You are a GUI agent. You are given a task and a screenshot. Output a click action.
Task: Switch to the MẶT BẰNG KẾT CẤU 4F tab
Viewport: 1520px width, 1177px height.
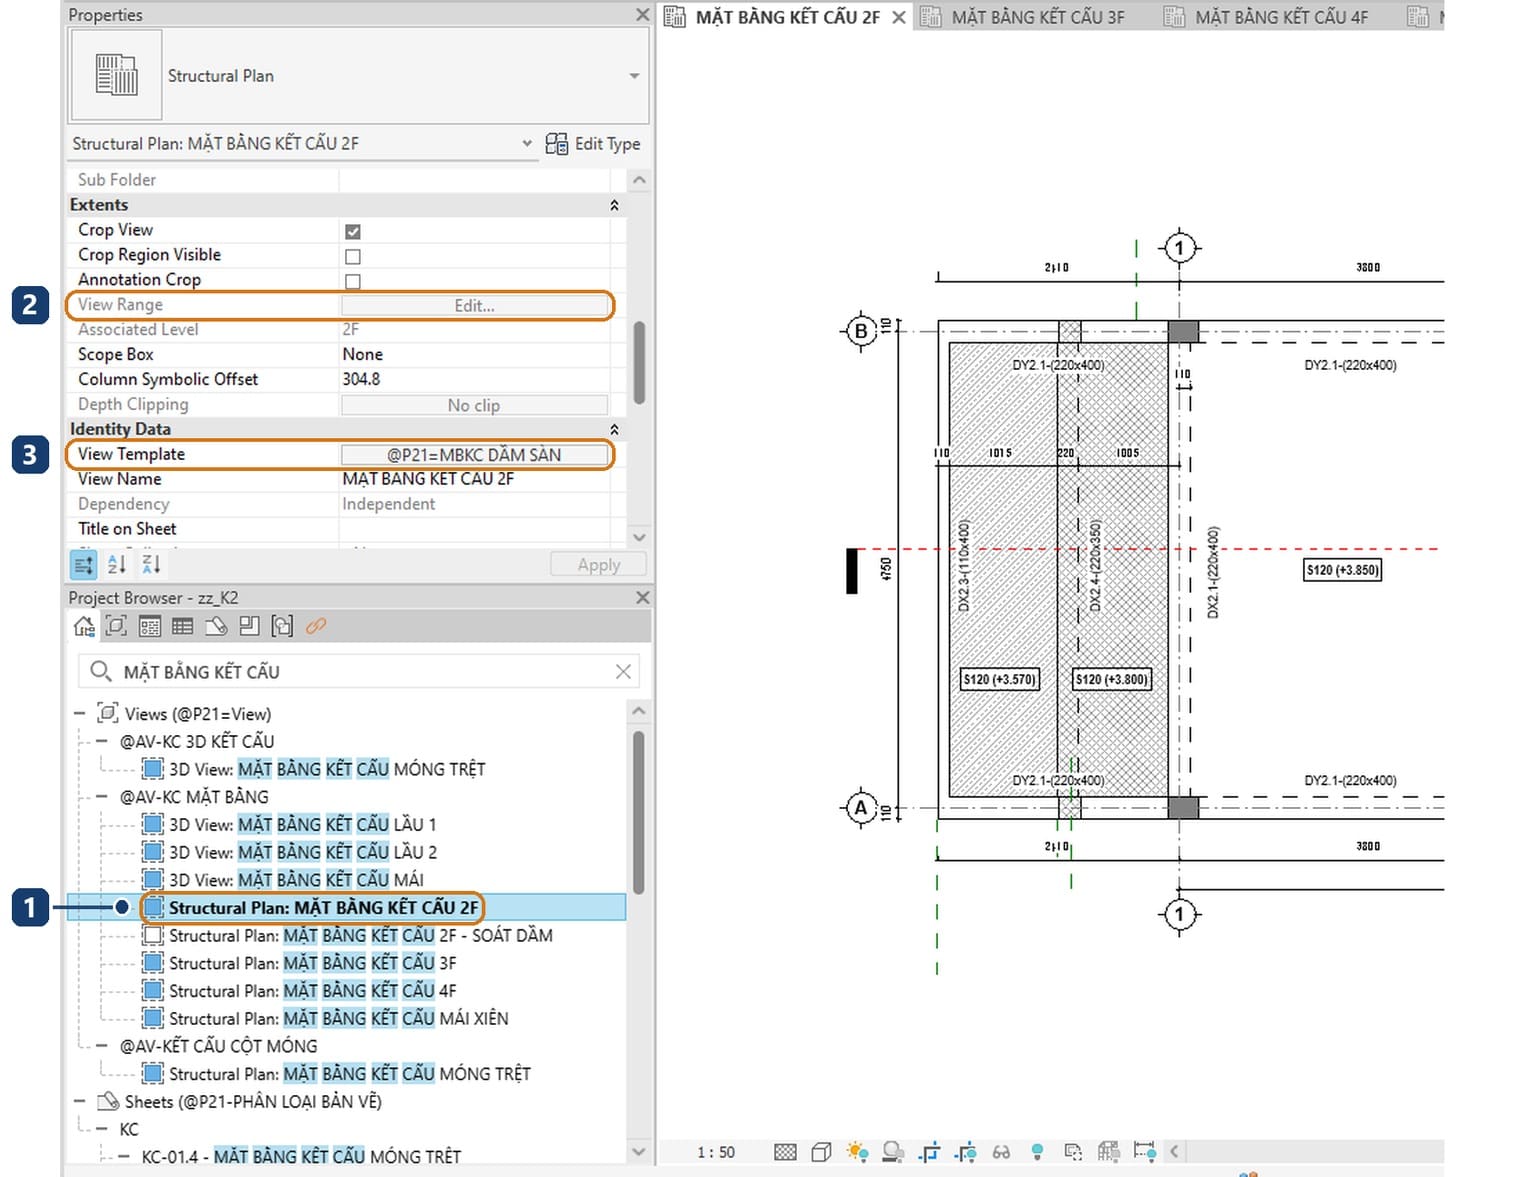coord(1281,17)
